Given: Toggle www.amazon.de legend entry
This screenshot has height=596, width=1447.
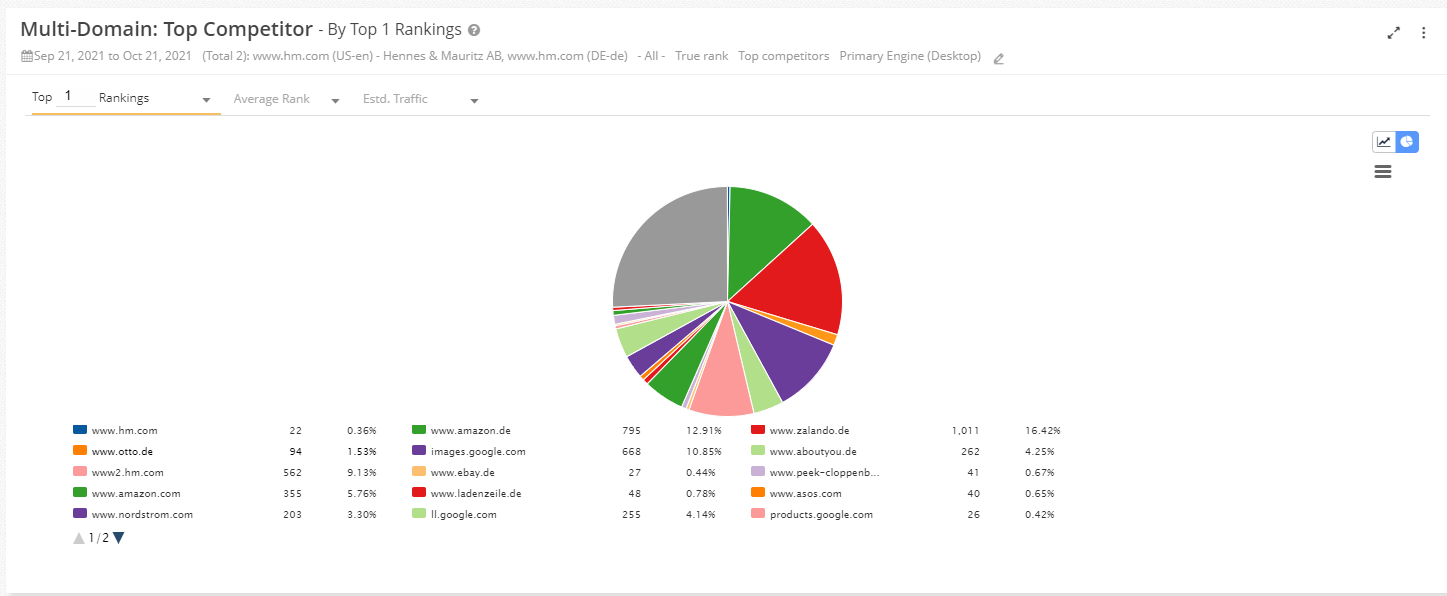Looking at the screenshot, I should click(x=470, y=431).
